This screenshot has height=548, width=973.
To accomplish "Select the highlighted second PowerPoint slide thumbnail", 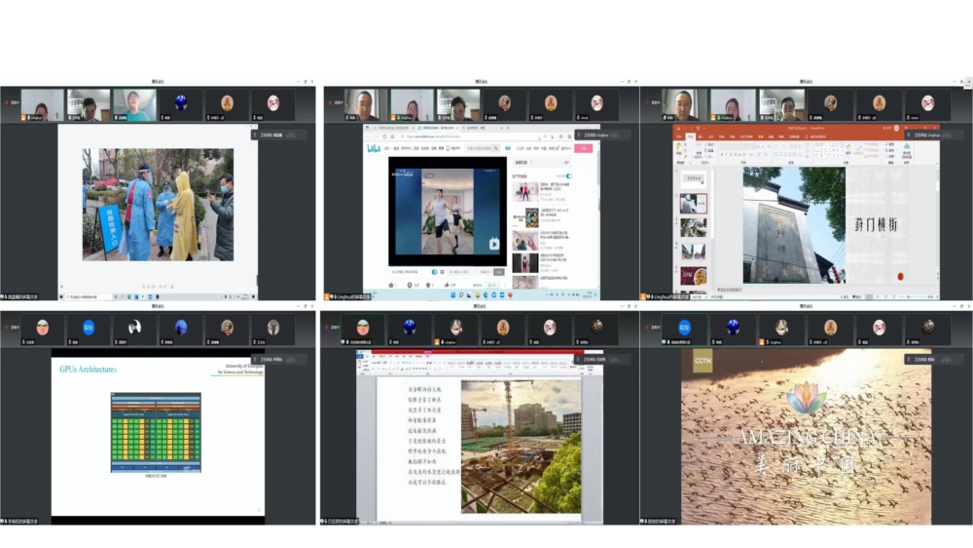I will [693, 203].
